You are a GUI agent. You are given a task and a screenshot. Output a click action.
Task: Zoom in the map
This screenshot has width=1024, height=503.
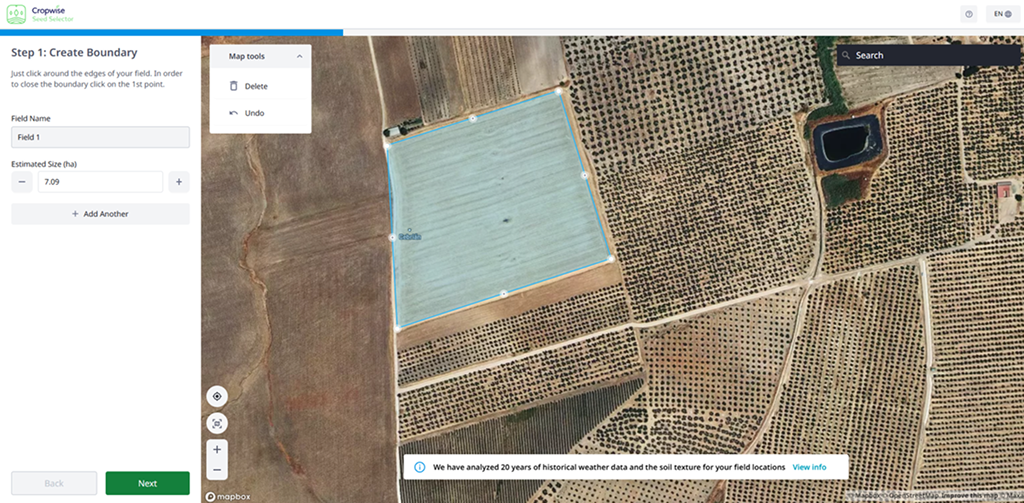[217, 449]
